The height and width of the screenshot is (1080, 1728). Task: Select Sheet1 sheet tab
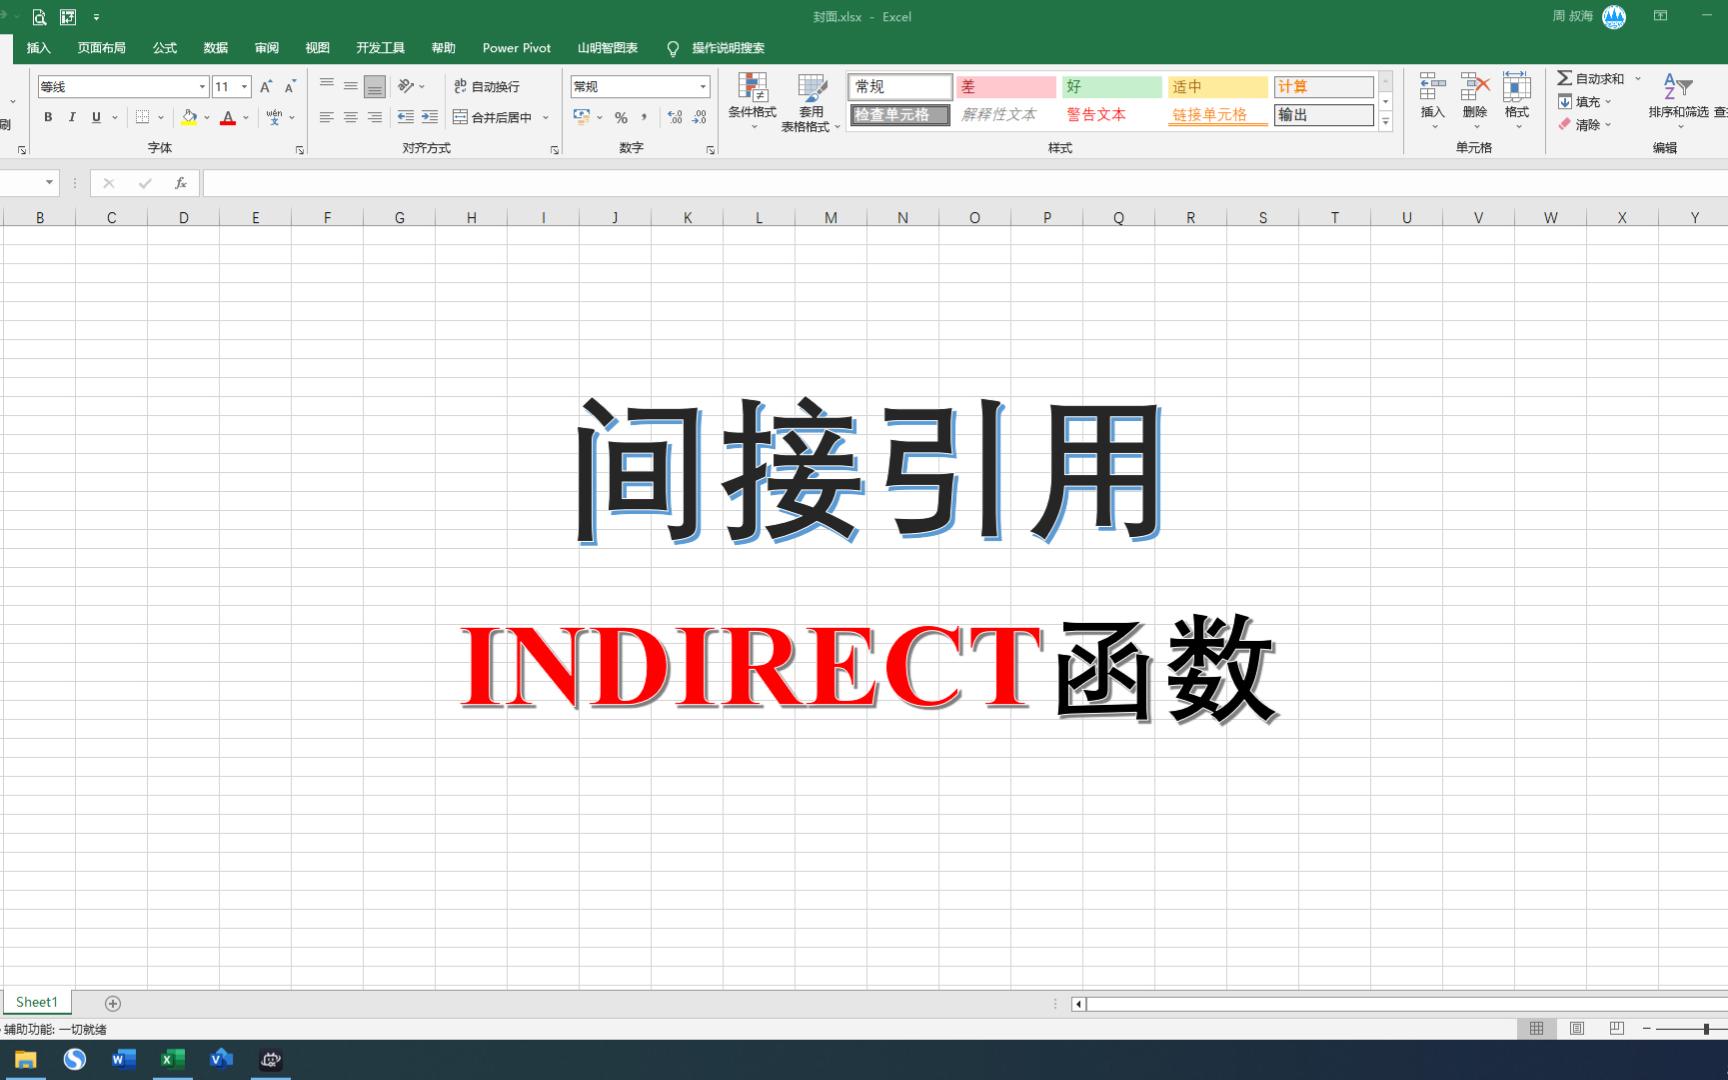37,1002
